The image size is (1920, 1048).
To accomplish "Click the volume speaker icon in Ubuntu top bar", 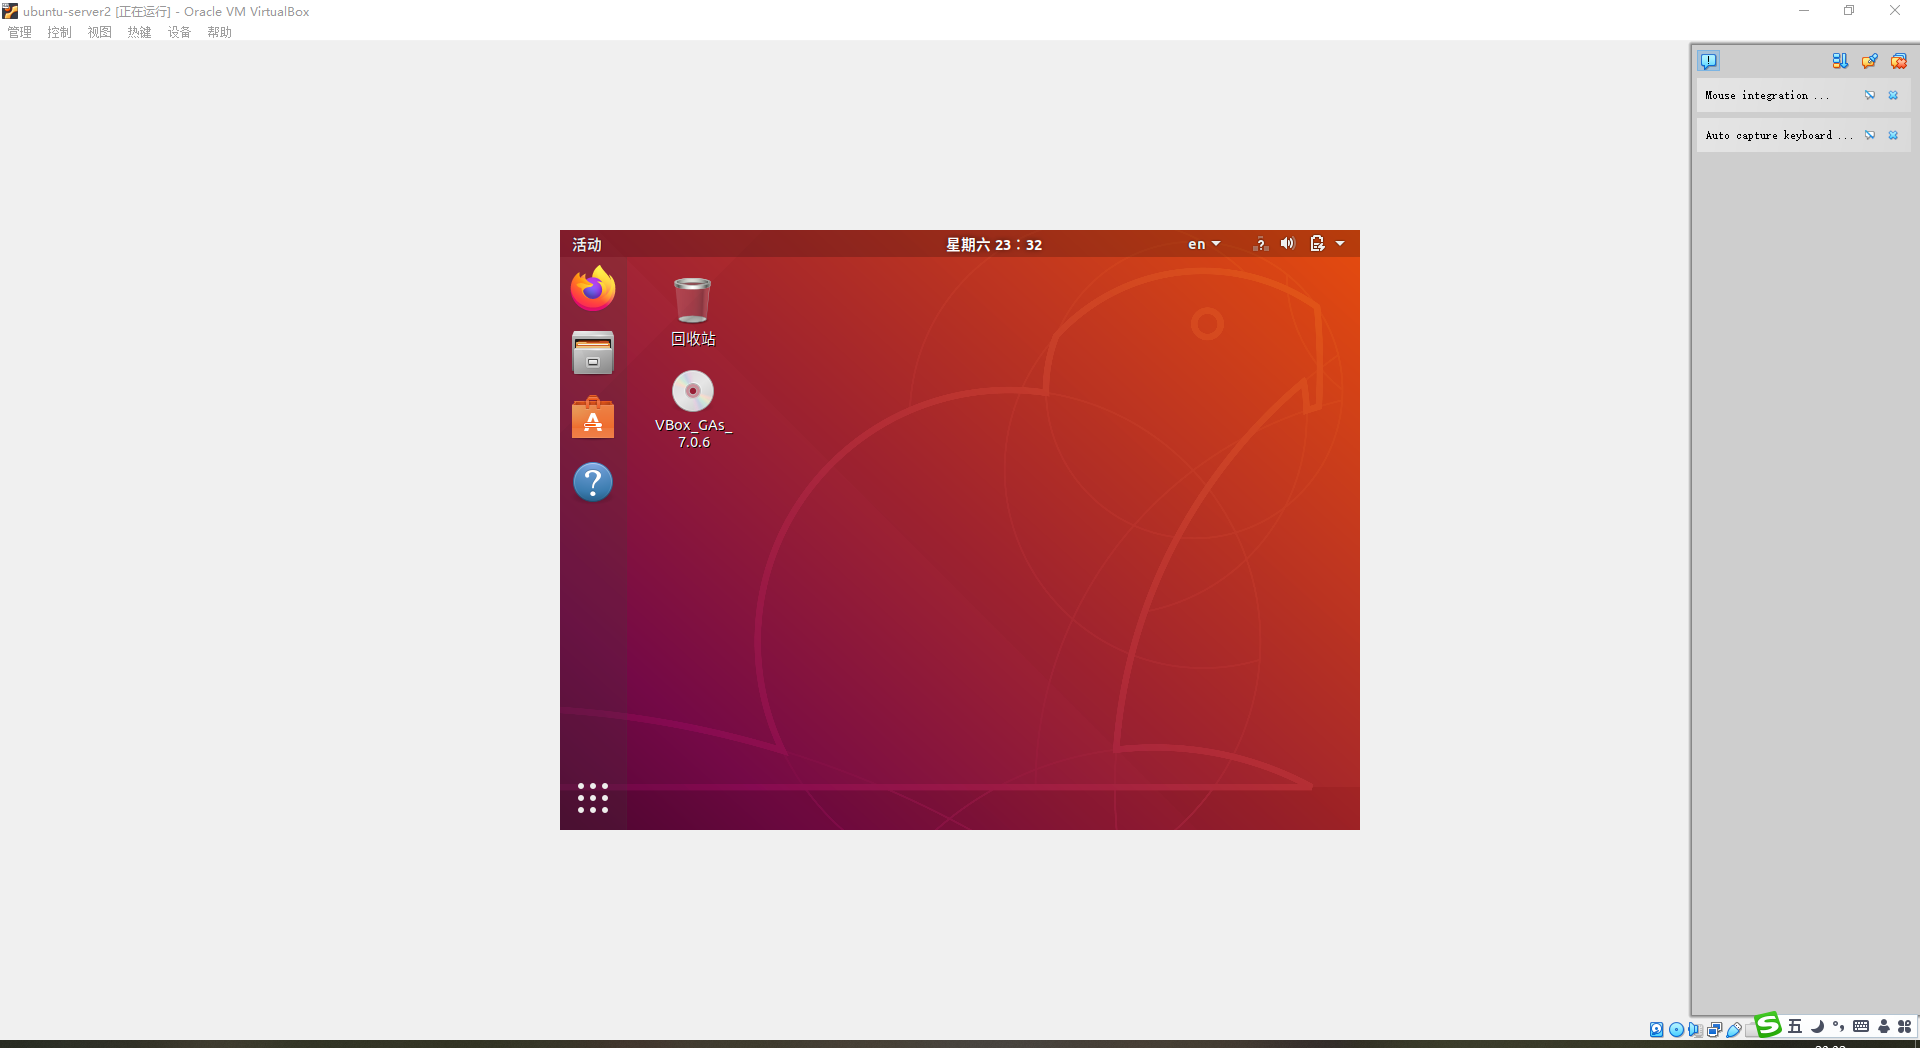I will click(x=1288, y=244).
